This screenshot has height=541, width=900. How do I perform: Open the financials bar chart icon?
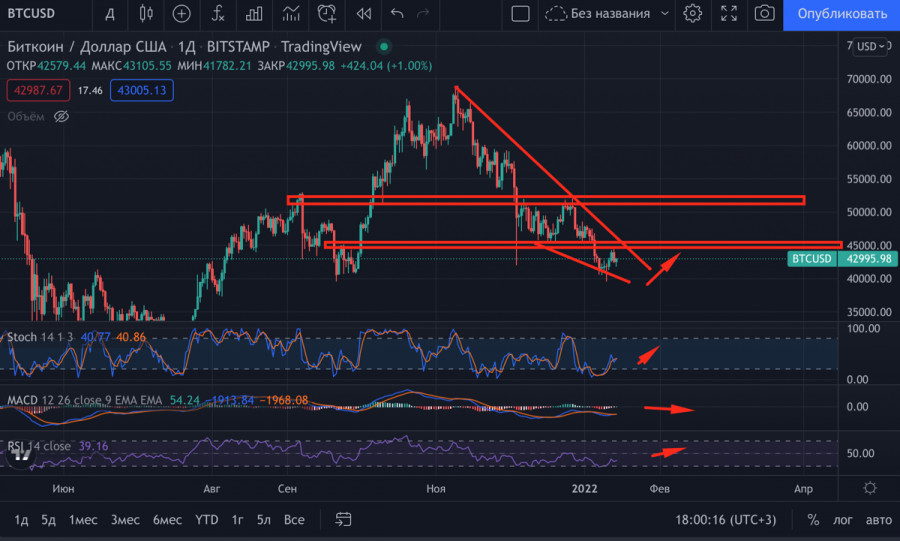click(254, 13)
